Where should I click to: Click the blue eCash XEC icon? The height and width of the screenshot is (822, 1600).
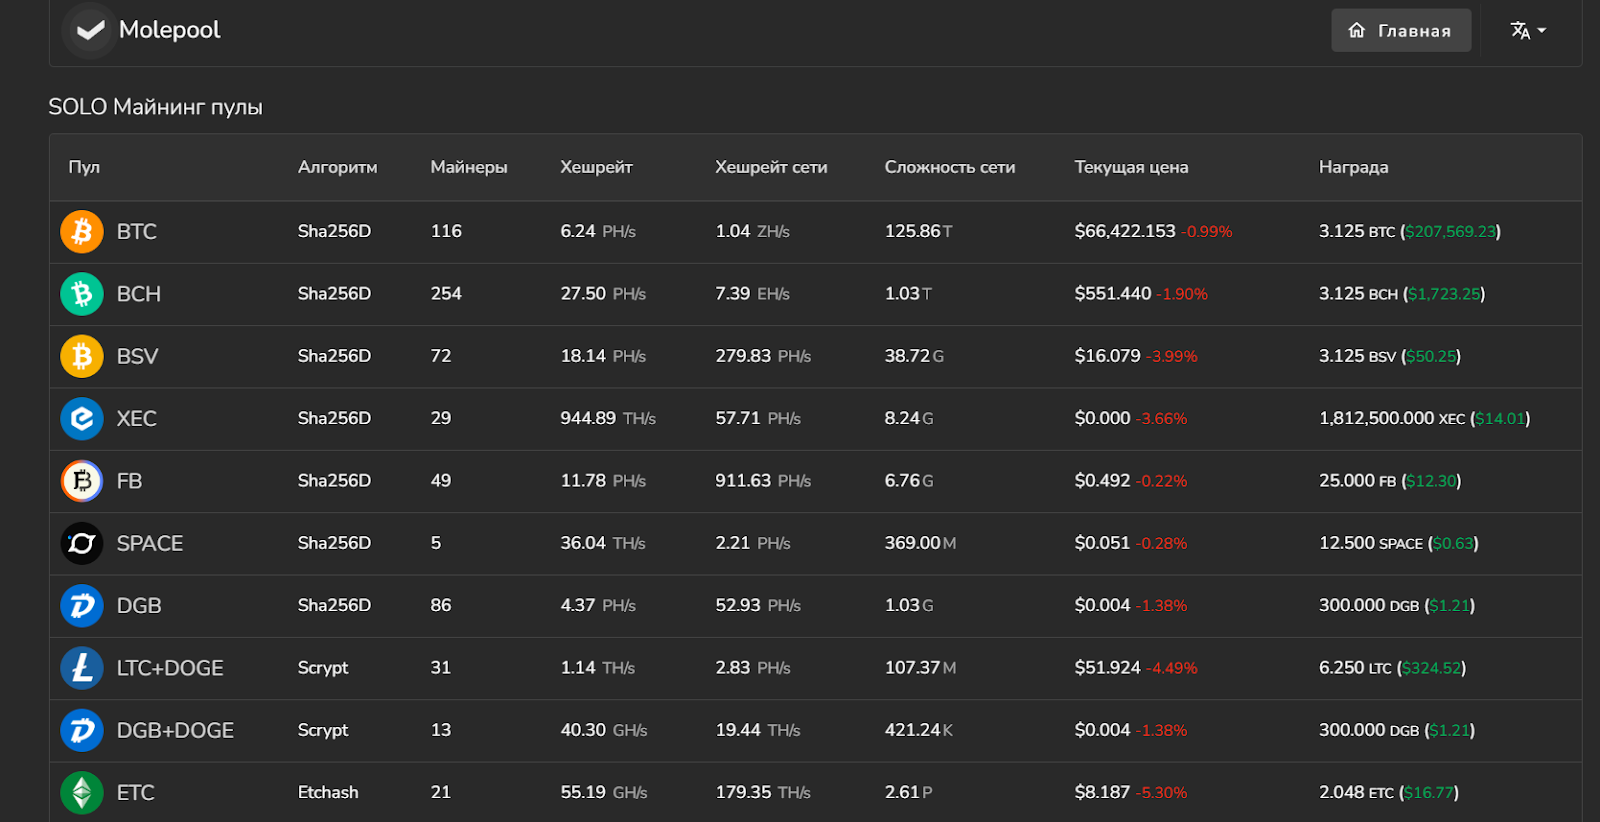pos(82,419)
